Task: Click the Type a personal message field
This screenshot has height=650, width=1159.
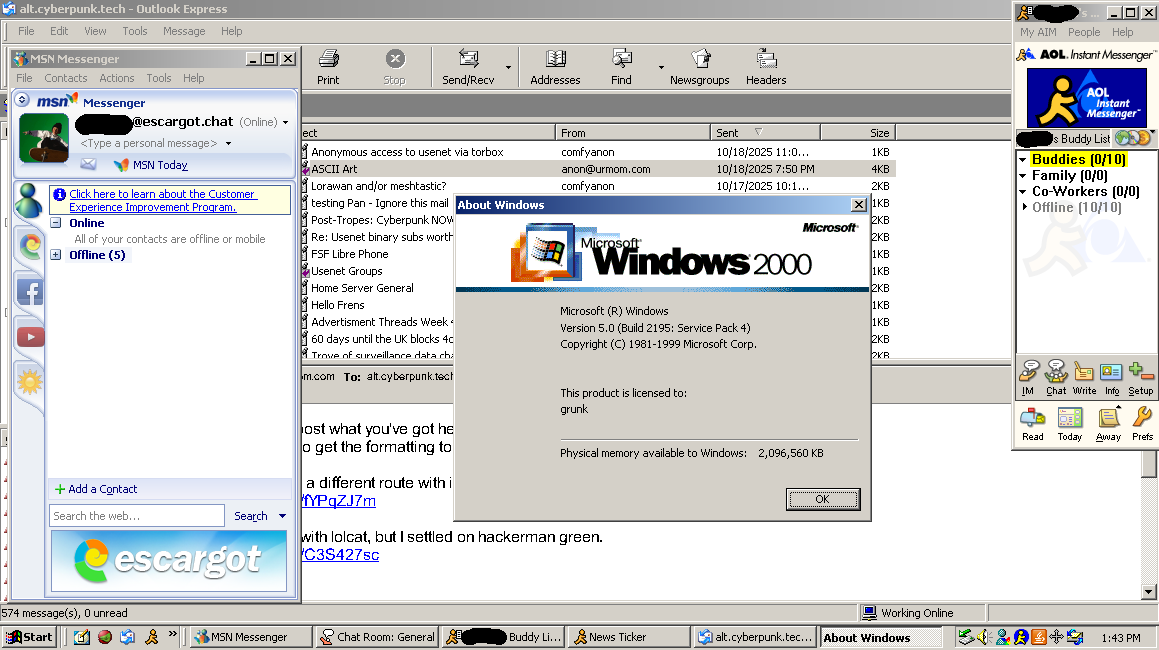Action: point(149,143)
